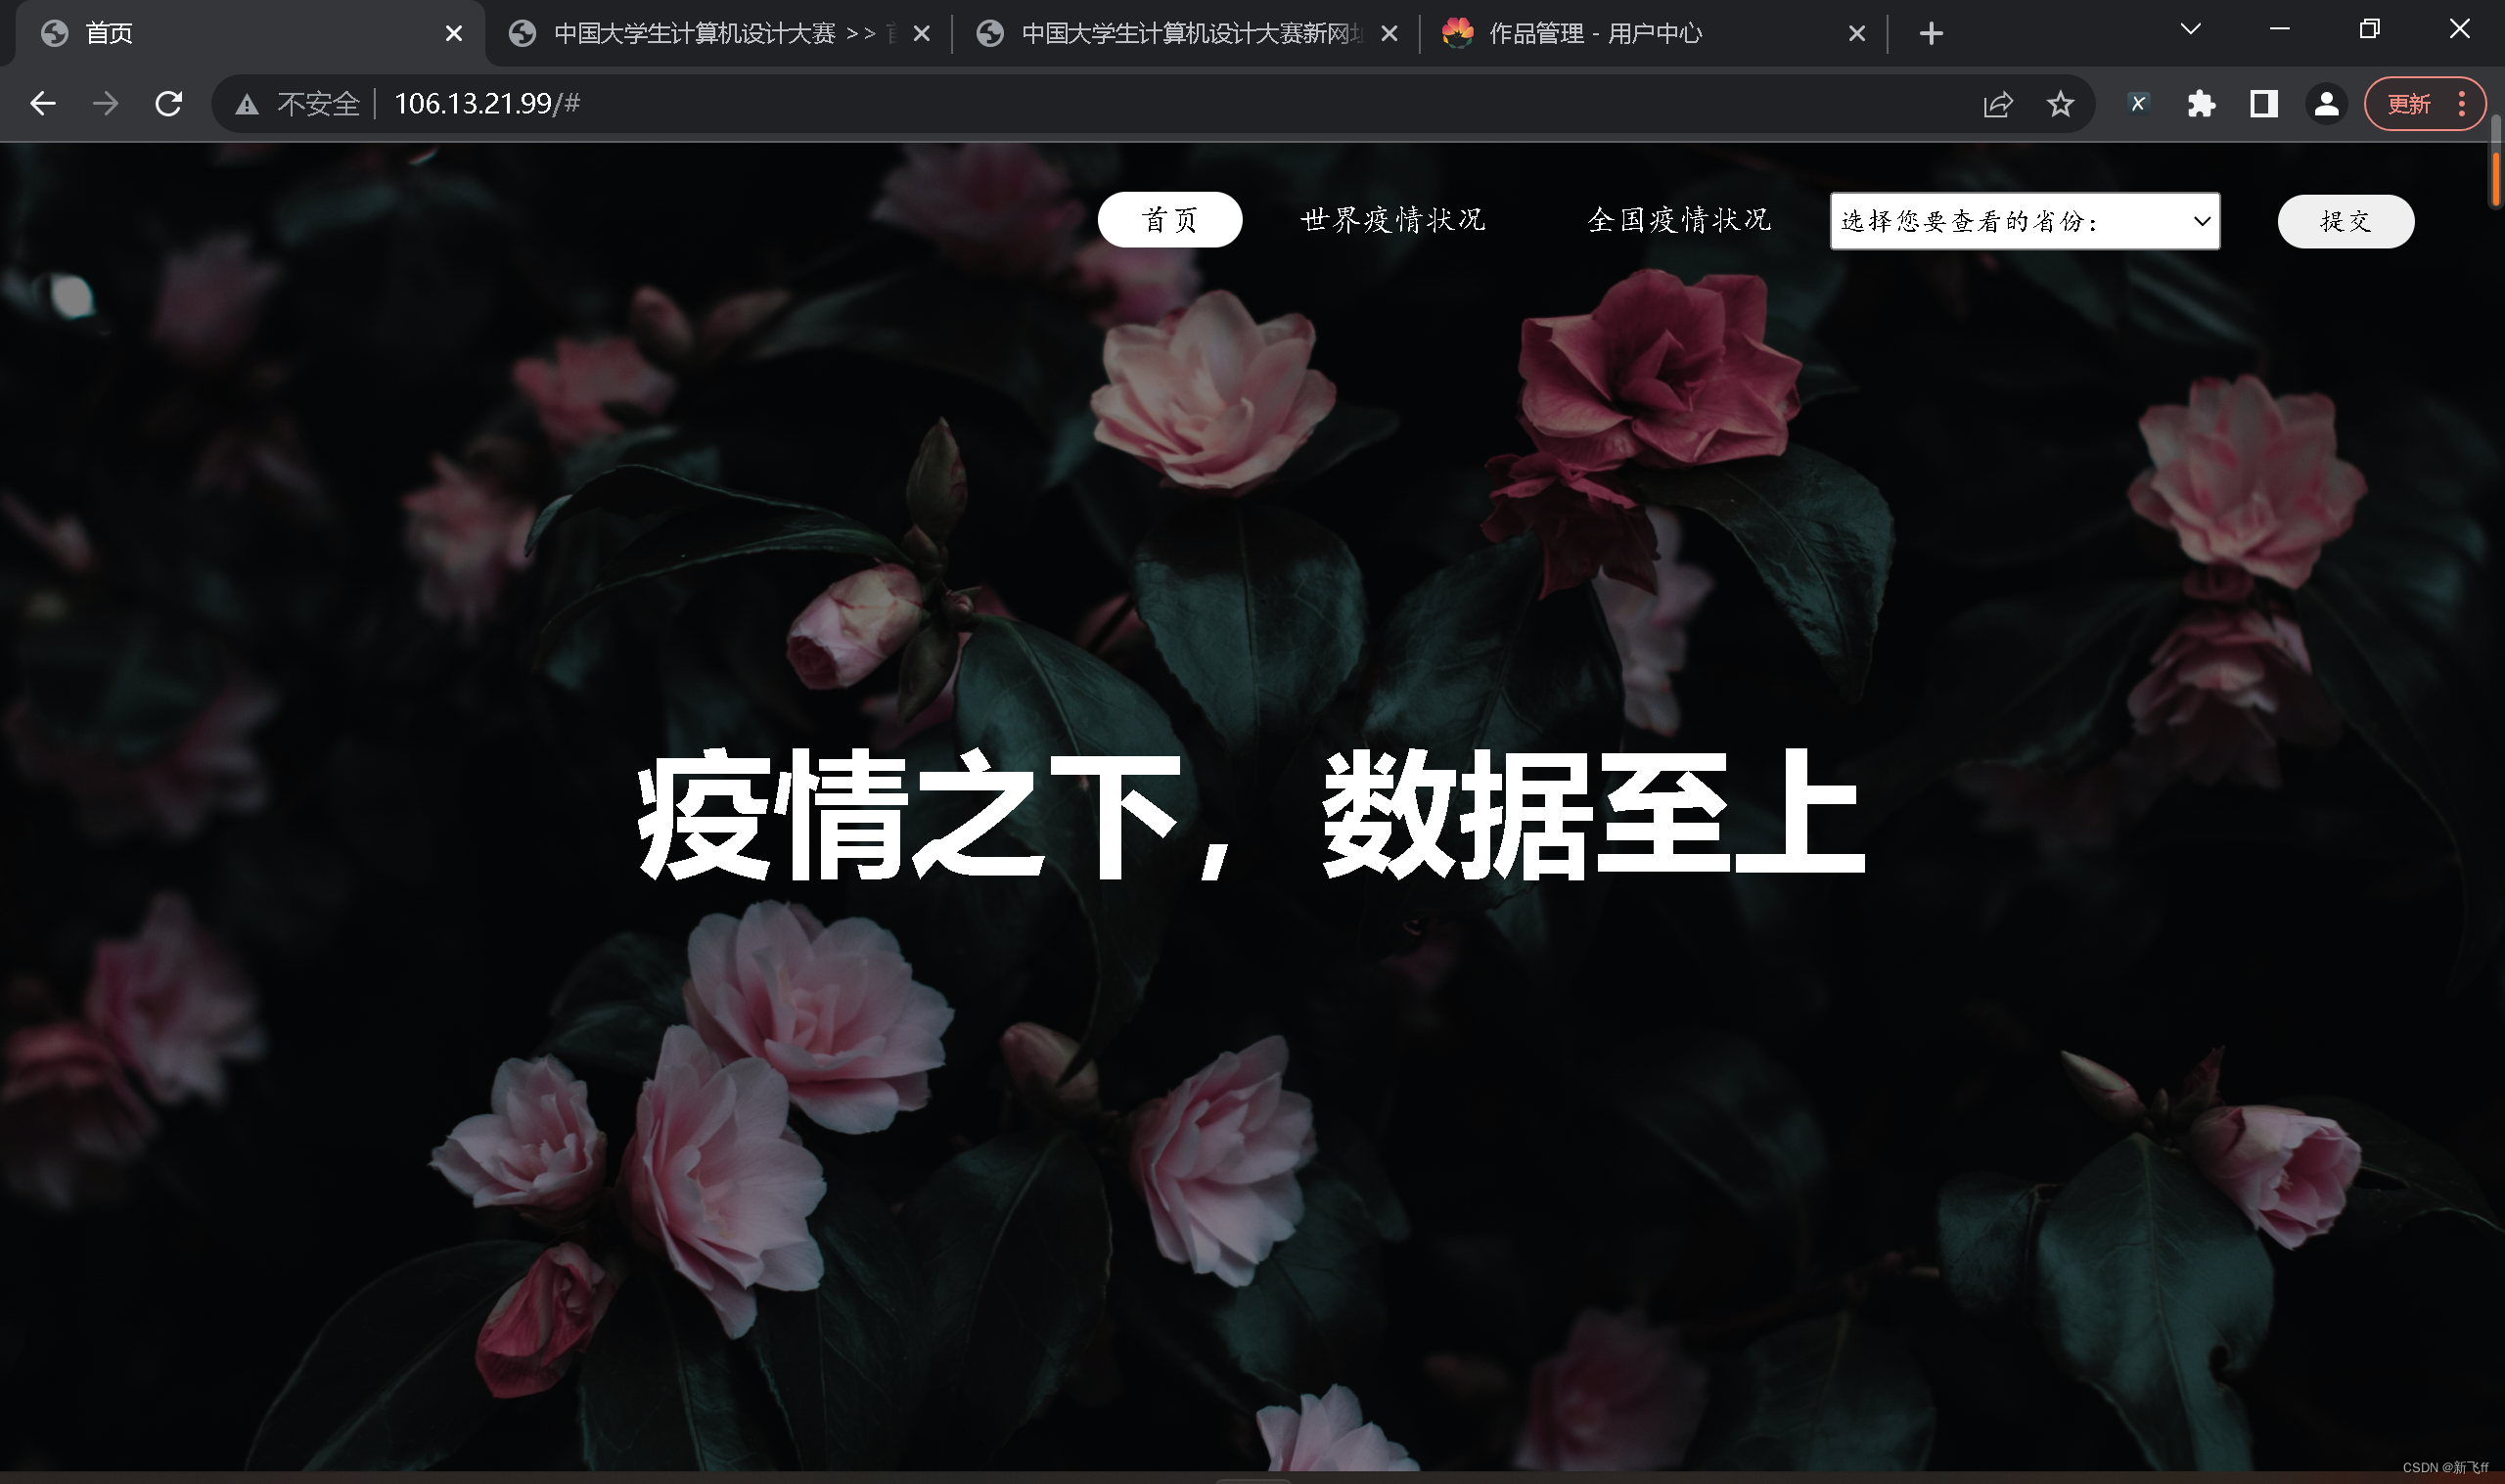
Task: Open the user profile icon
Action: [x=2326, y=104]
